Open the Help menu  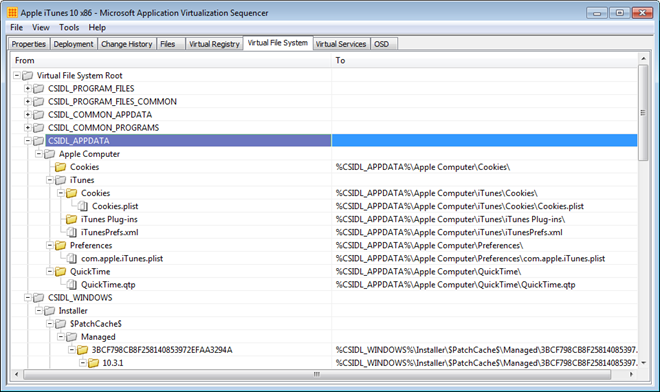point(97,27)
